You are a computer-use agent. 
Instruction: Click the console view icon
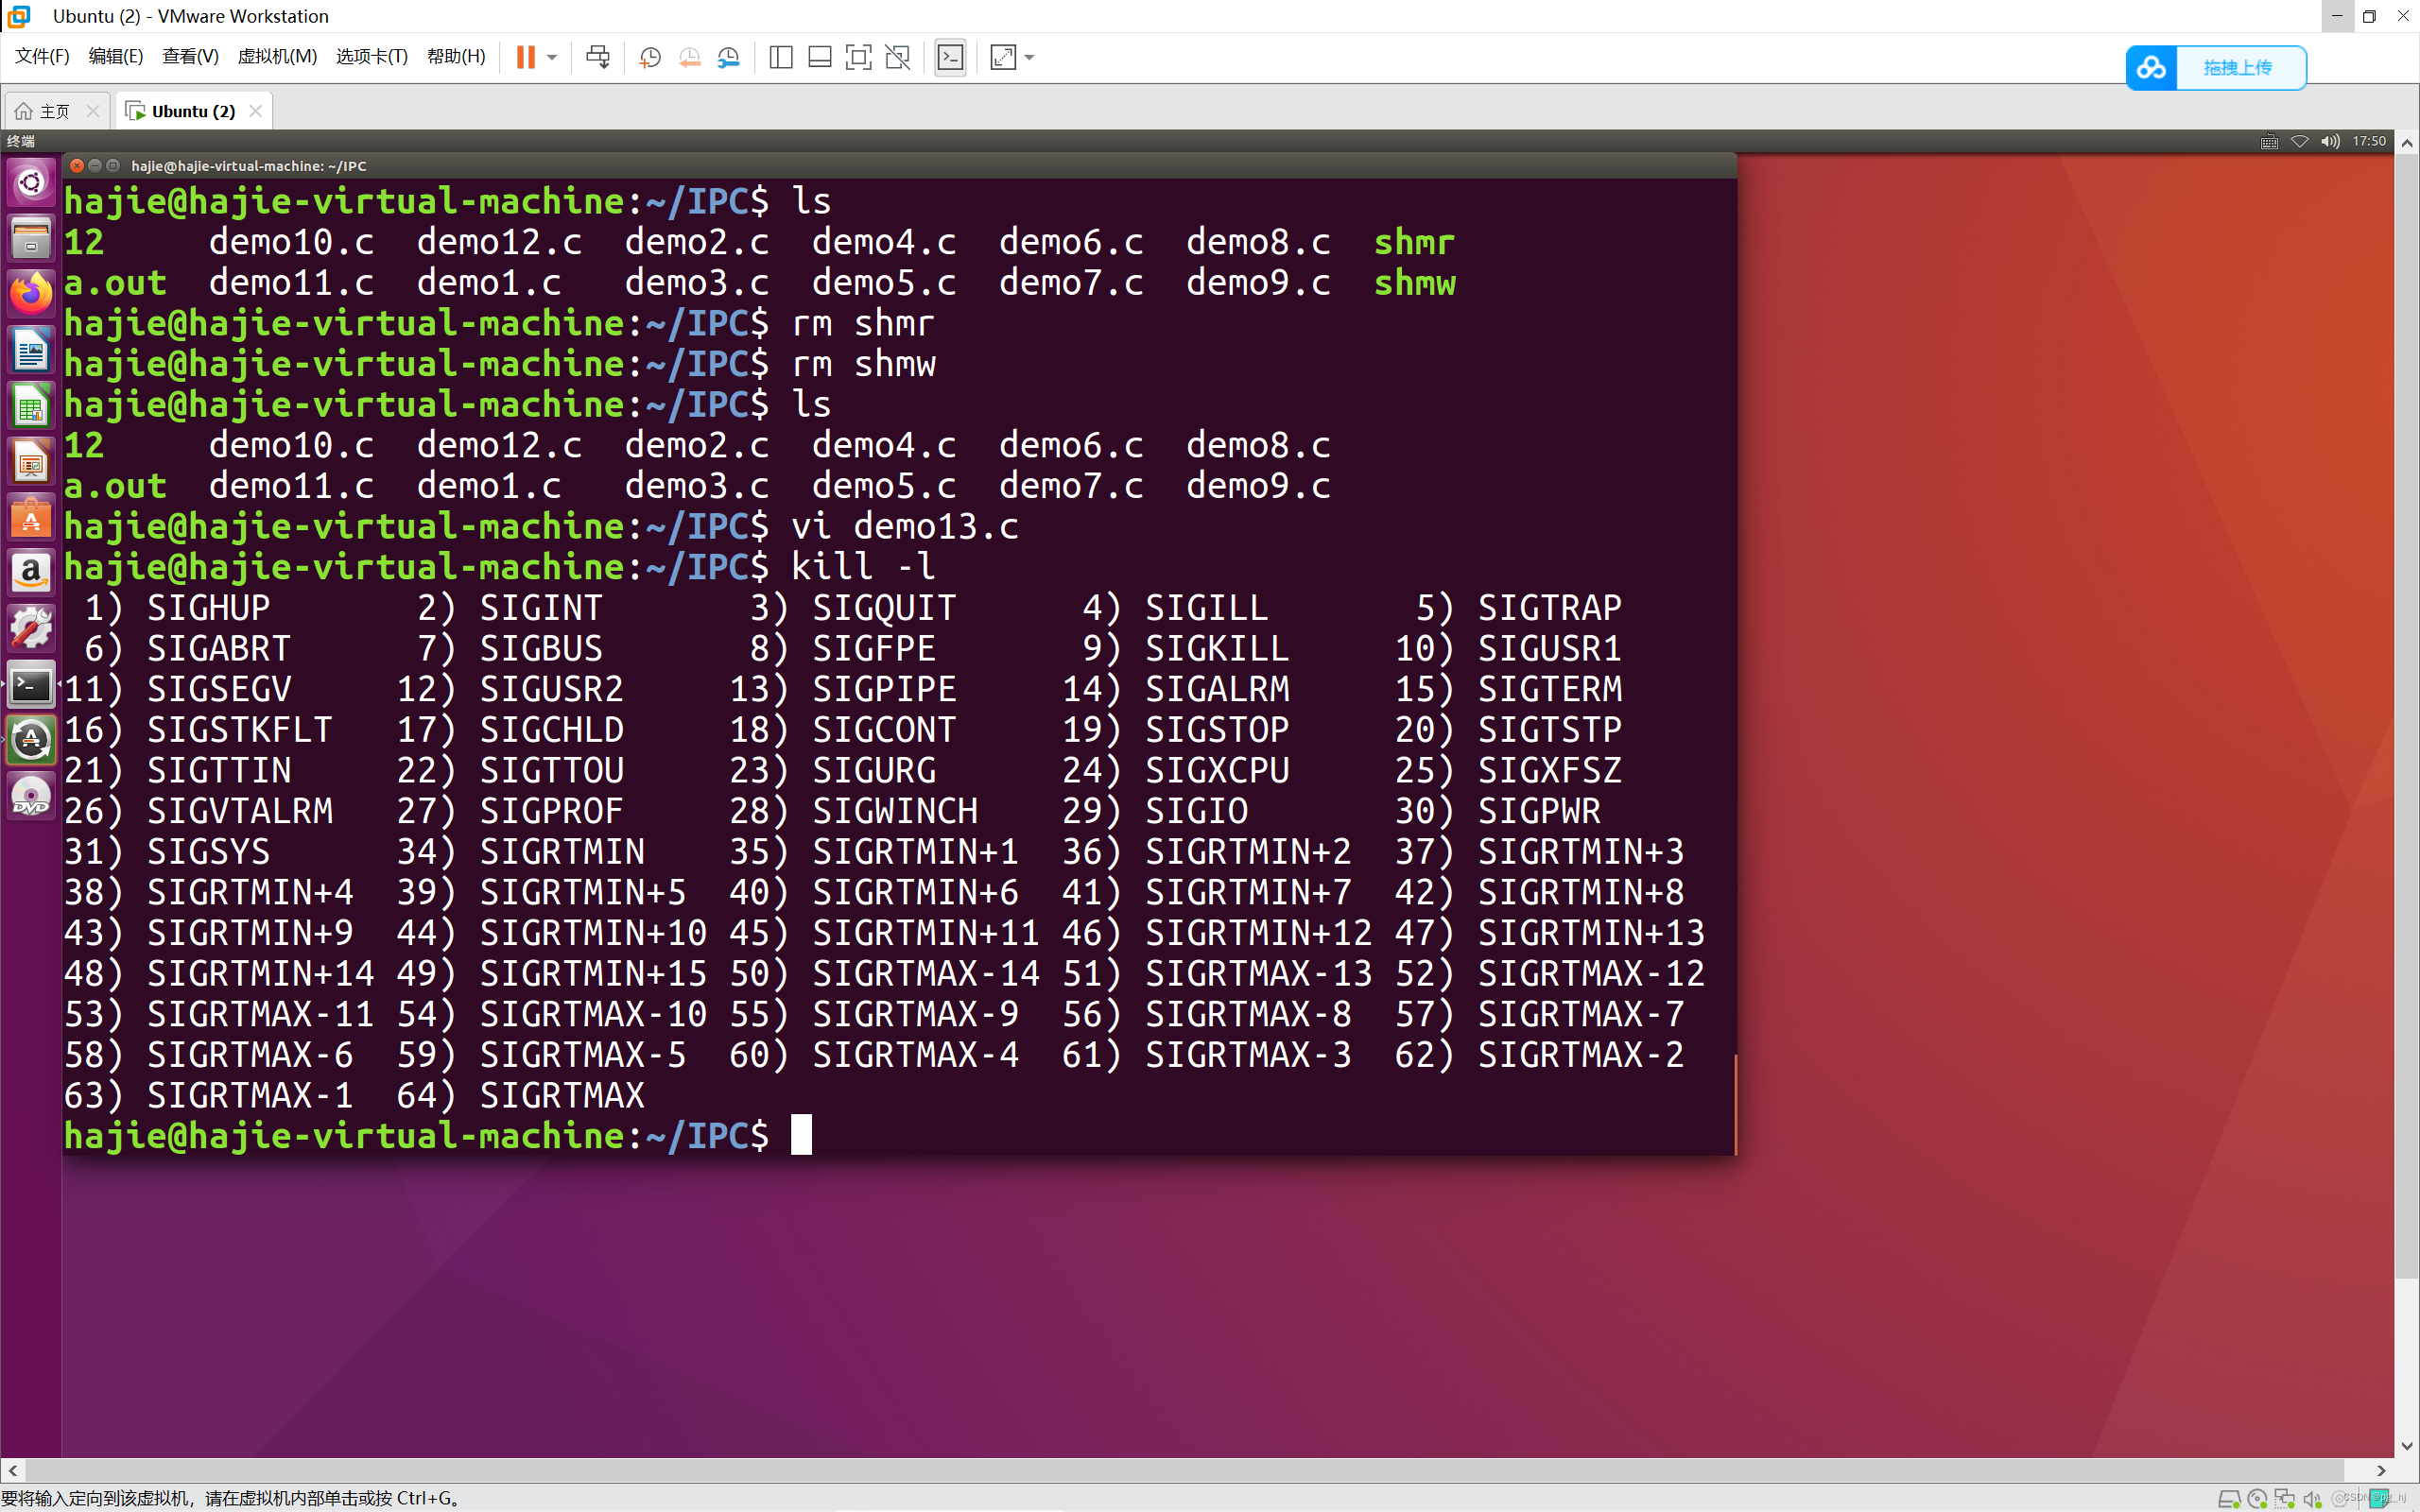(x=950, y=57)
